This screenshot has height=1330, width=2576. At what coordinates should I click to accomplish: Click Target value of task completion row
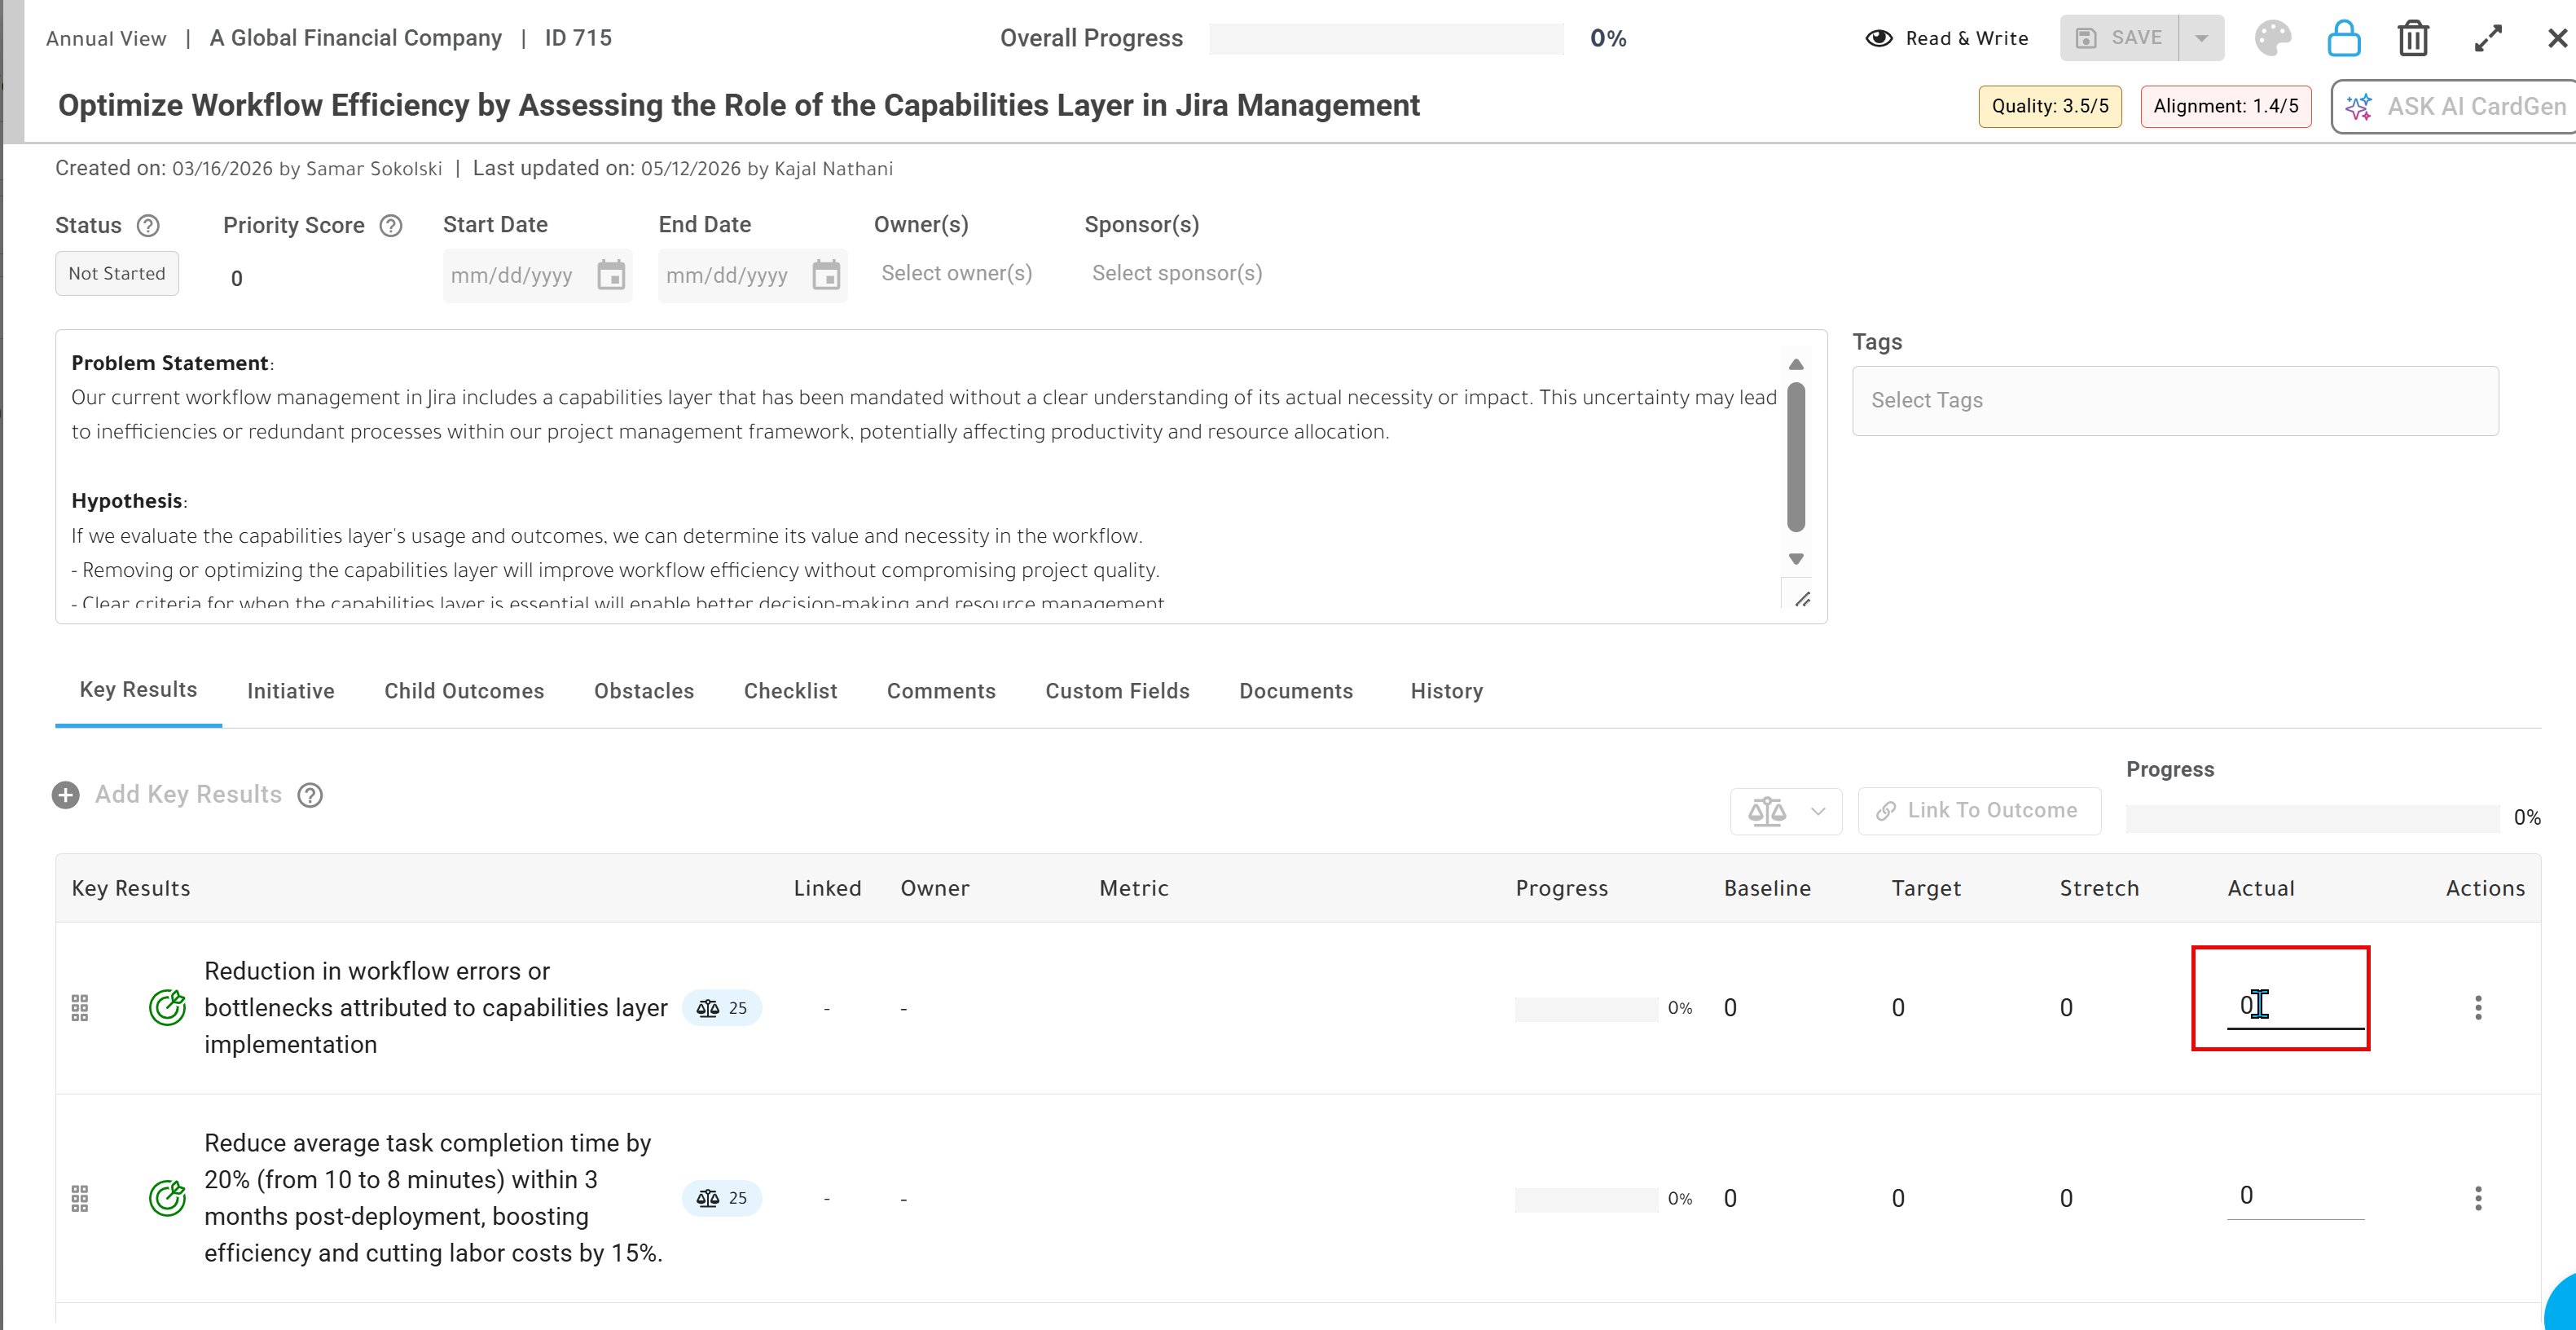coord(1898,1198)
